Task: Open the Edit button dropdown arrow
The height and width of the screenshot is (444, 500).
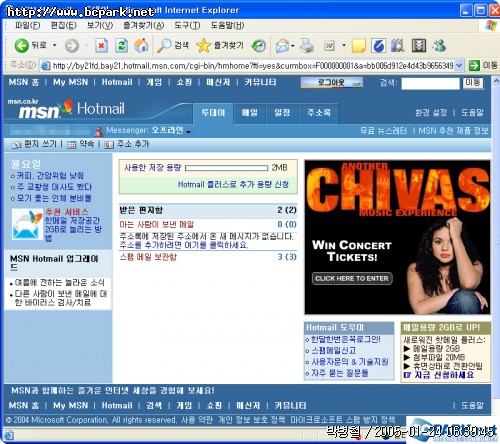Action: point(344,45)
